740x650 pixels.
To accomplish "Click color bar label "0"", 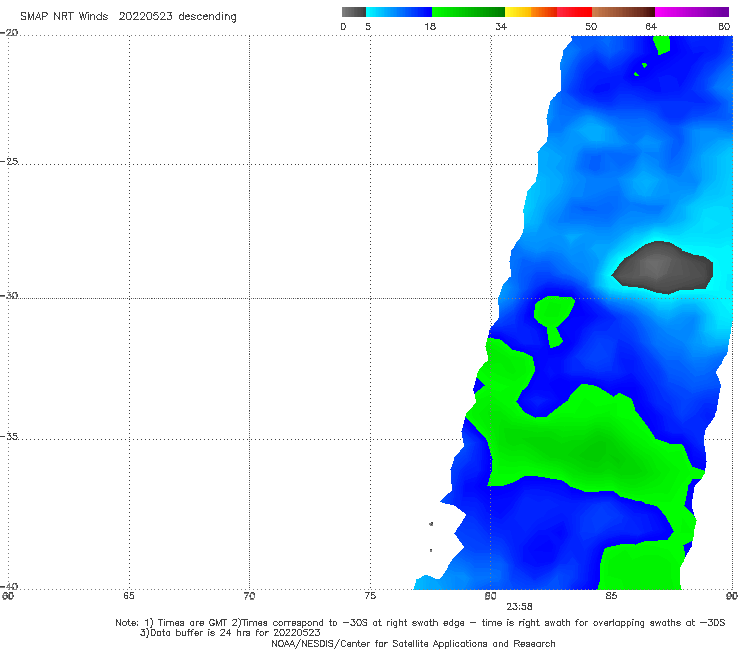I will 343,26.
